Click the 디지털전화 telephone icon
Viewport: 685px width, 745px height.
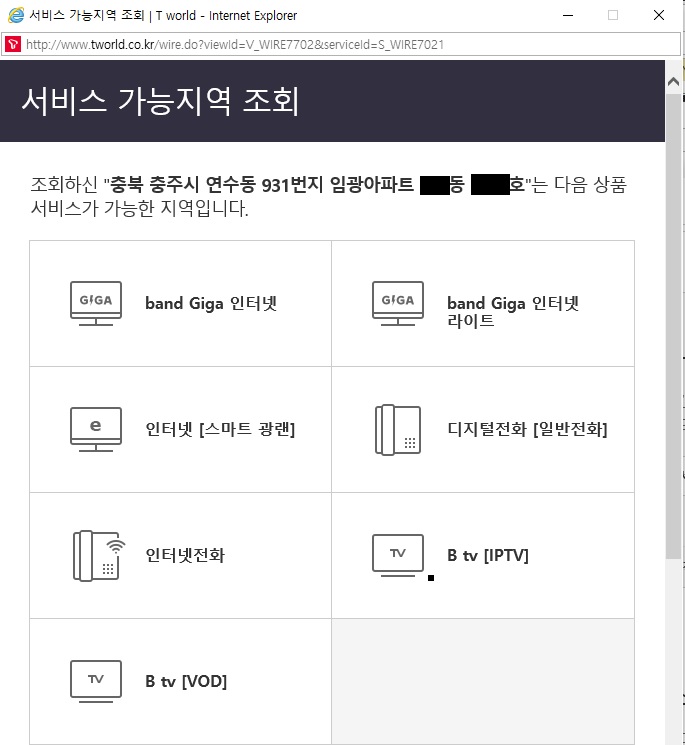click(398, 429)
